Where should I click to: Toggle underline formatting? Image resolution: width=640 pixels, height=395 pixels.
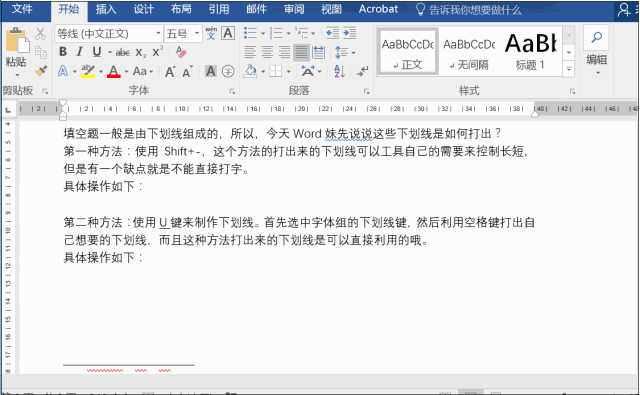tap(97, 52)
